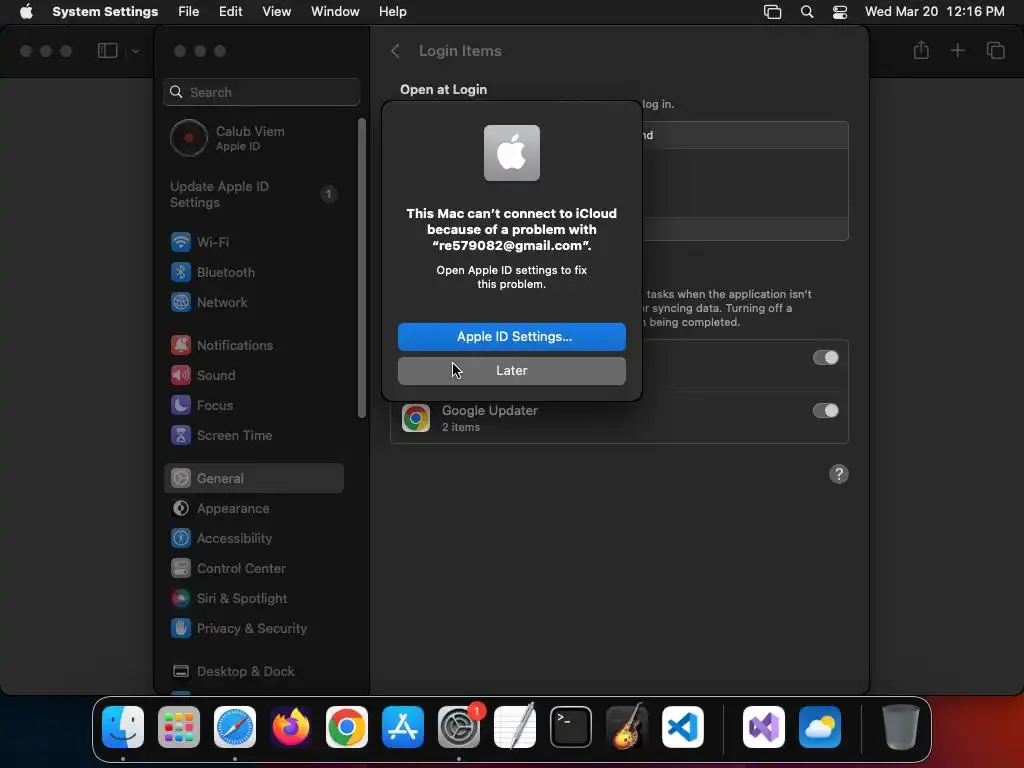Open Spotlight search in menu bar
1024x768 pixels.
[807, 12]
